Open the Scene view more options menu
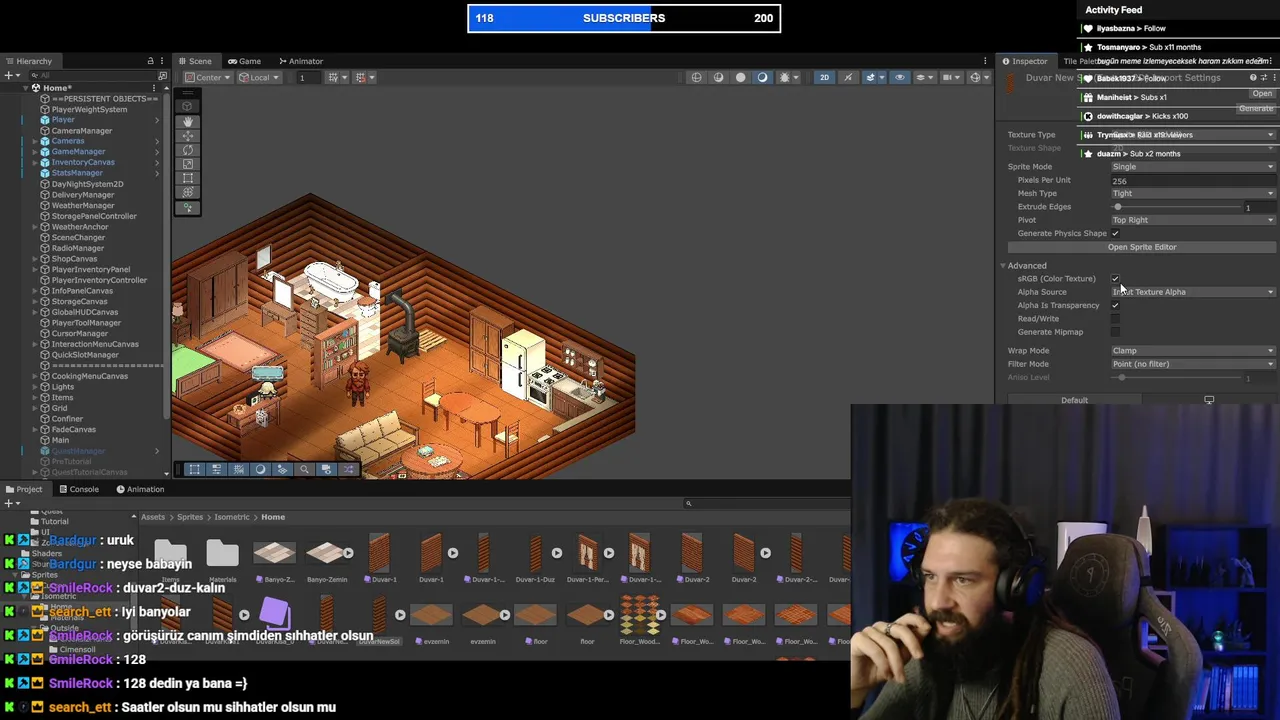This screenshot has height=720, width=1280. tap(985, 61)
